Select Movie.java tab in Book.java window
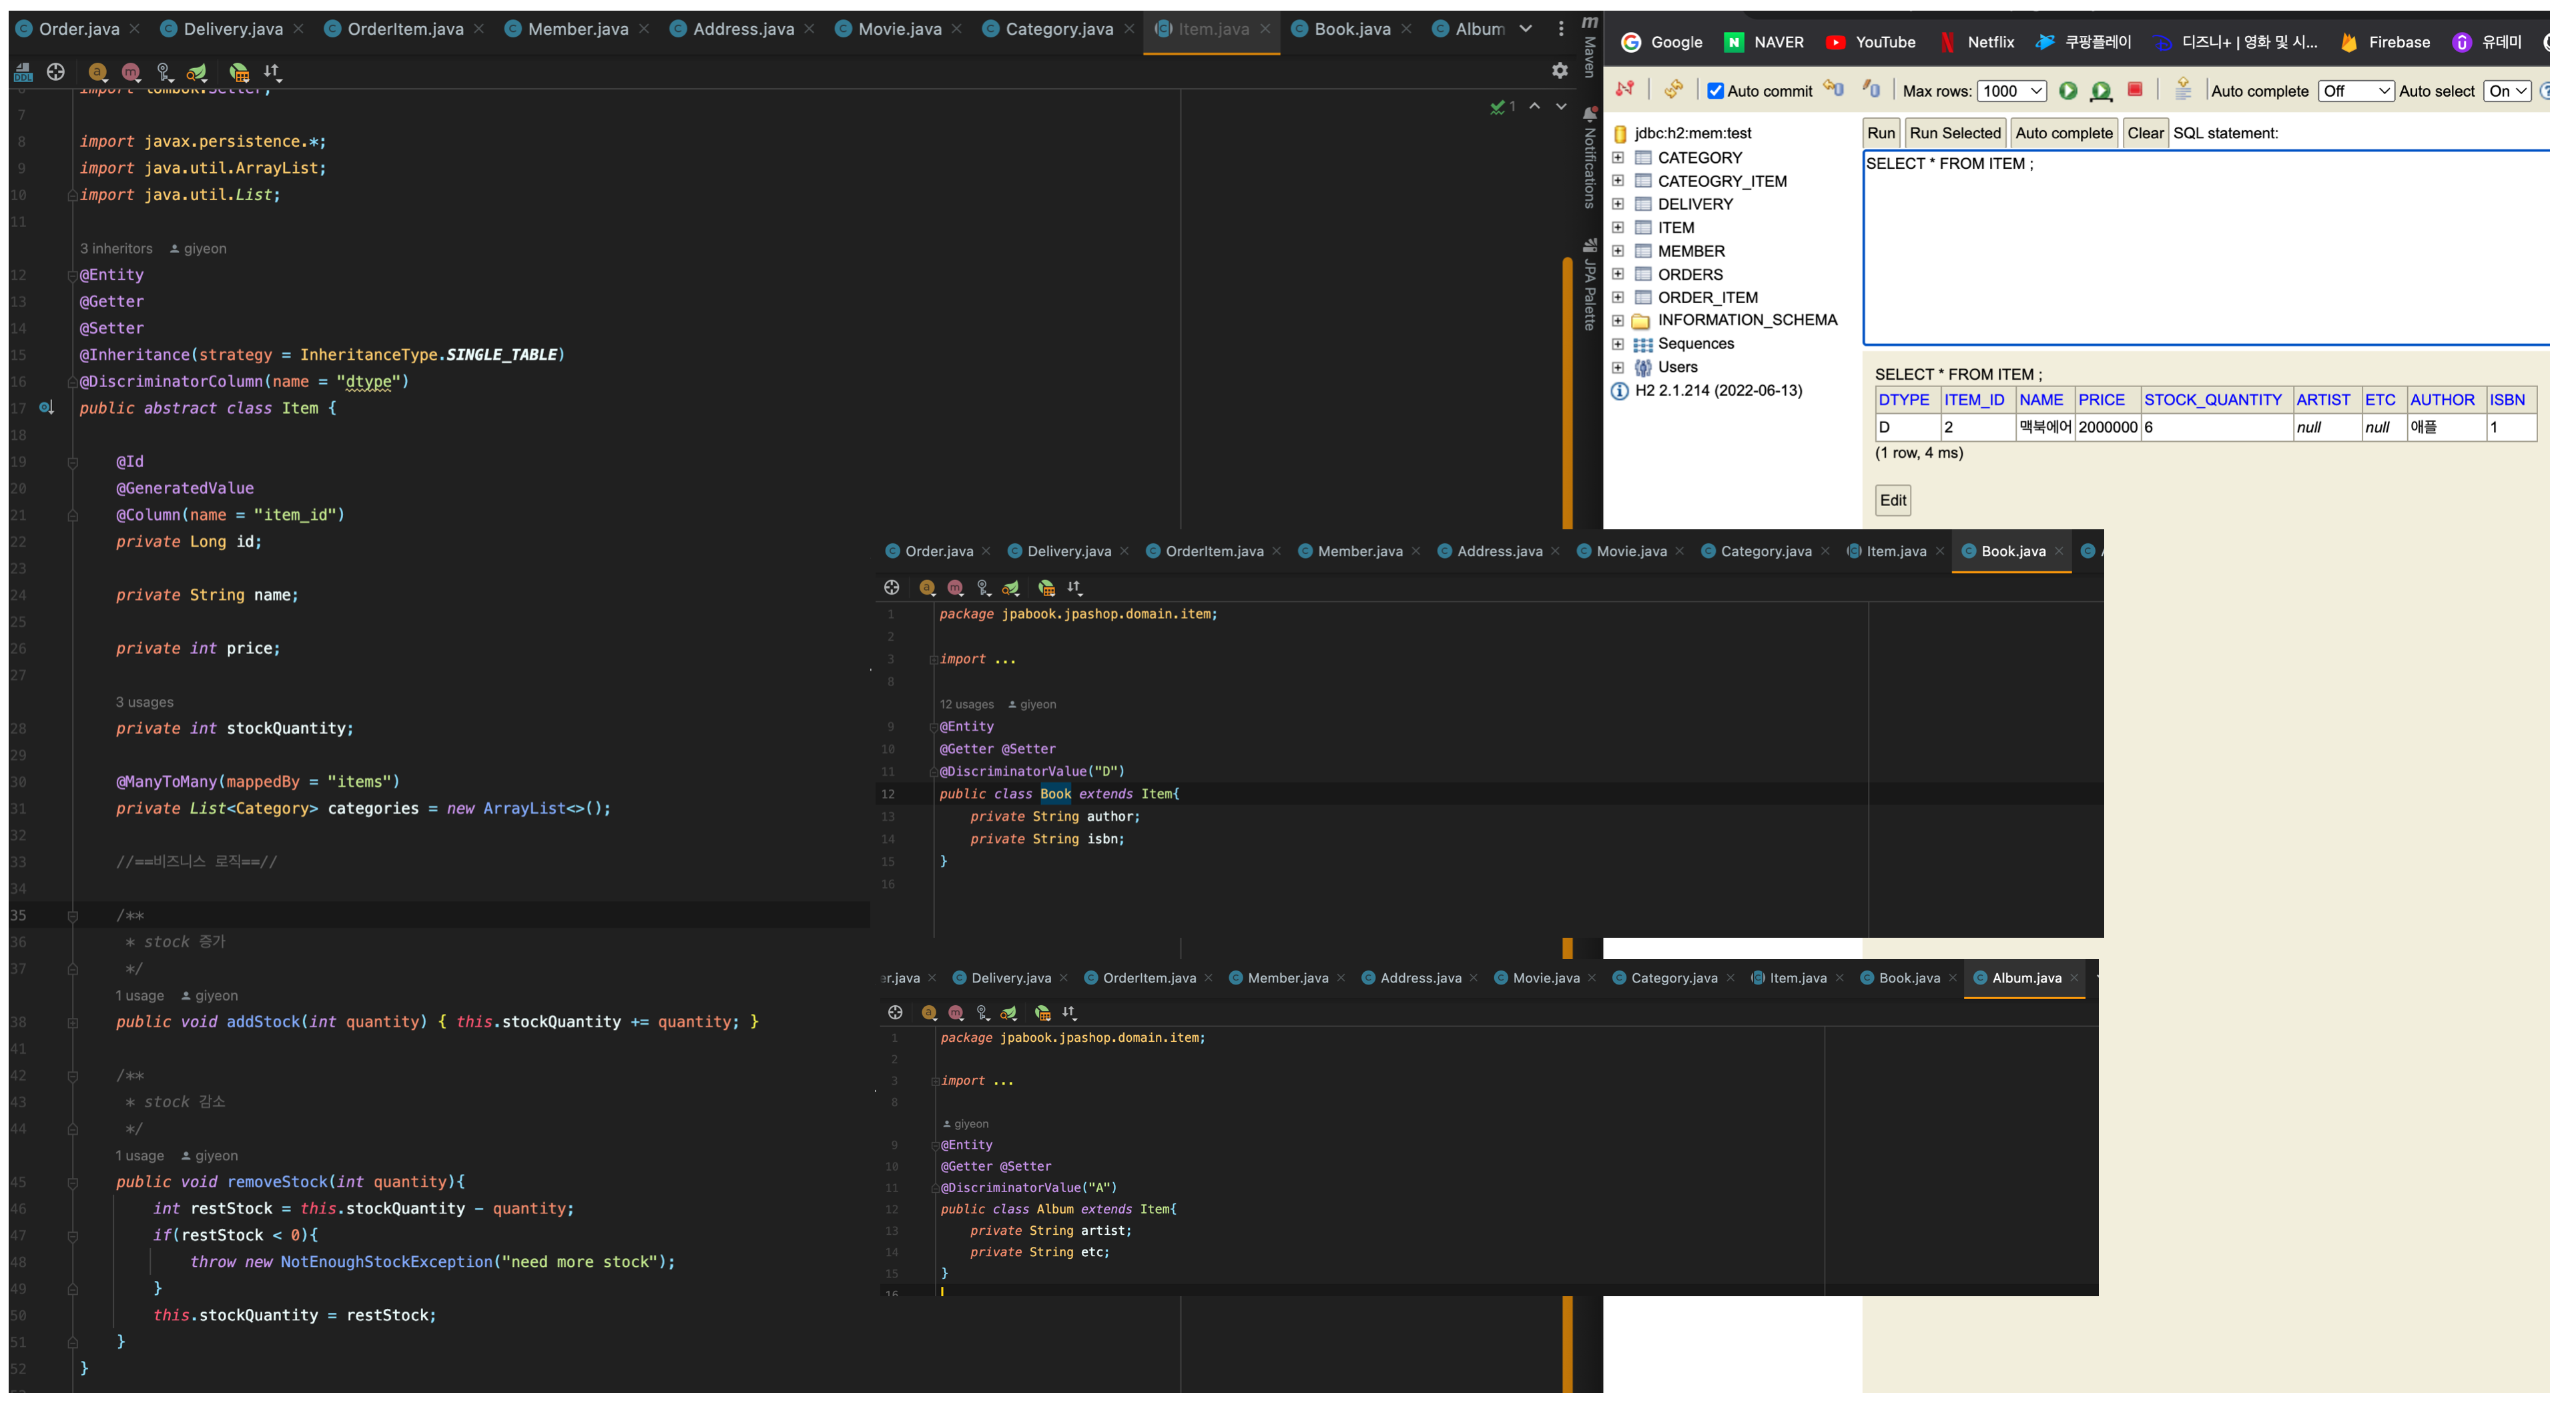The height and width of the screenshot is (1415, 2576). 1630,551
